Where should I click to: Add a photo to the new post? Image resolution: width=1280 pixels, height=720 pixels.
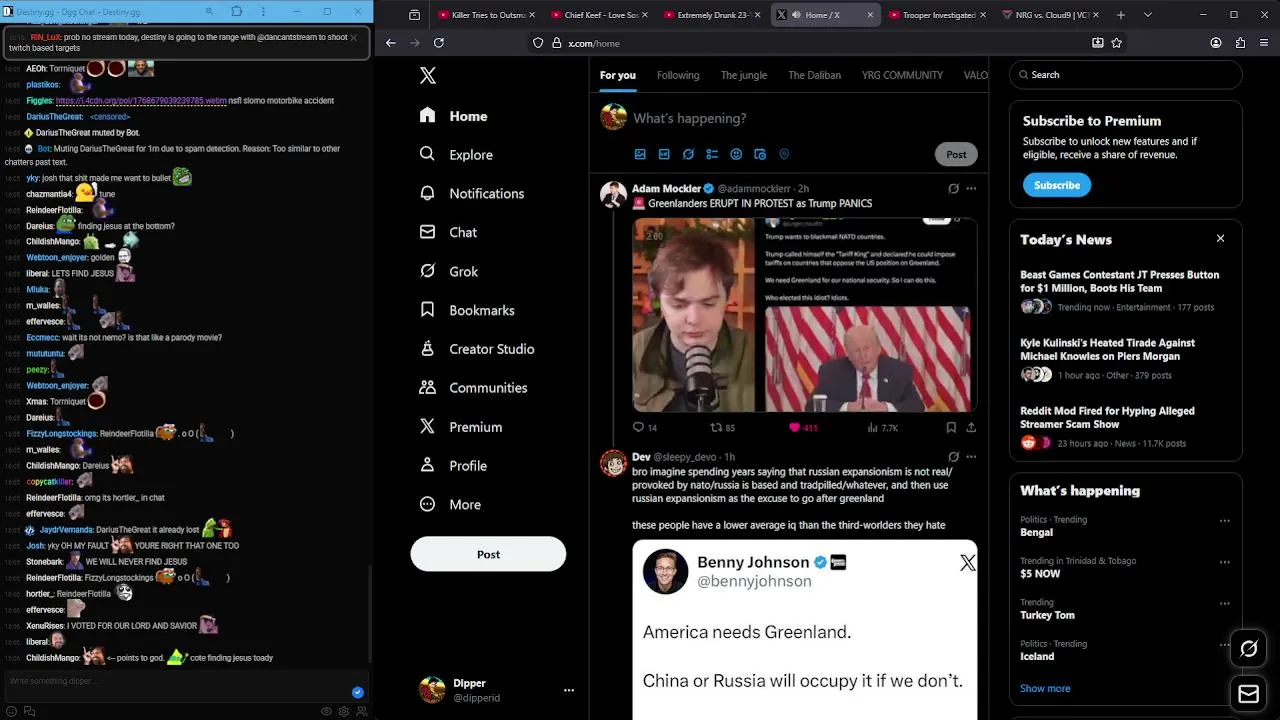tap(640, 154)
